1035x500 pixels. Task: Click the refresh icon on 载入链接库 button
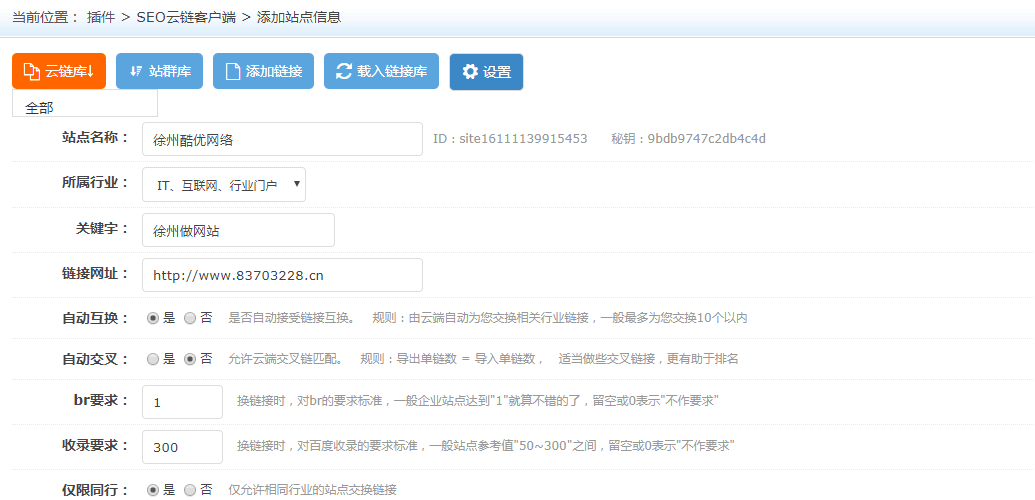(x=343, y=71)
